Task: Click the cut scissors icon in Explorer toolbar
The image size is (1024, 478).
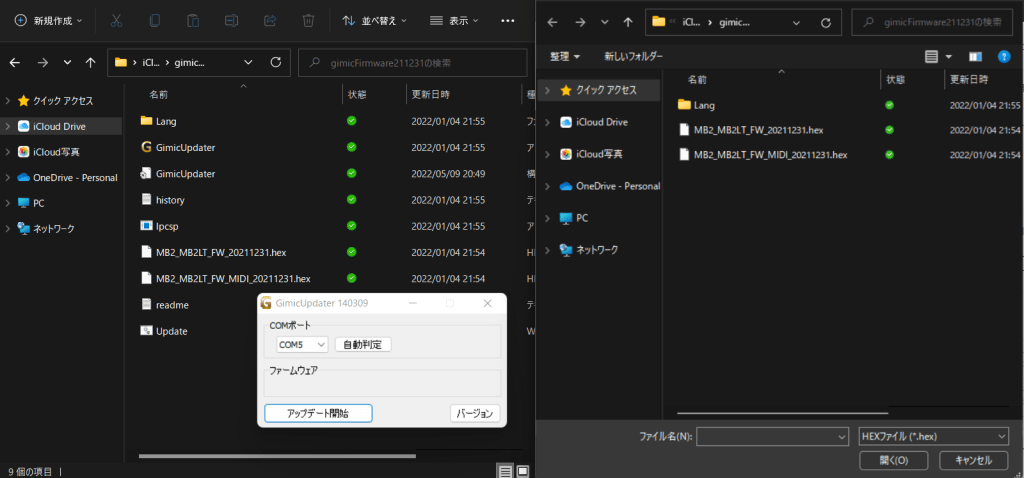Action: point(117,20)
